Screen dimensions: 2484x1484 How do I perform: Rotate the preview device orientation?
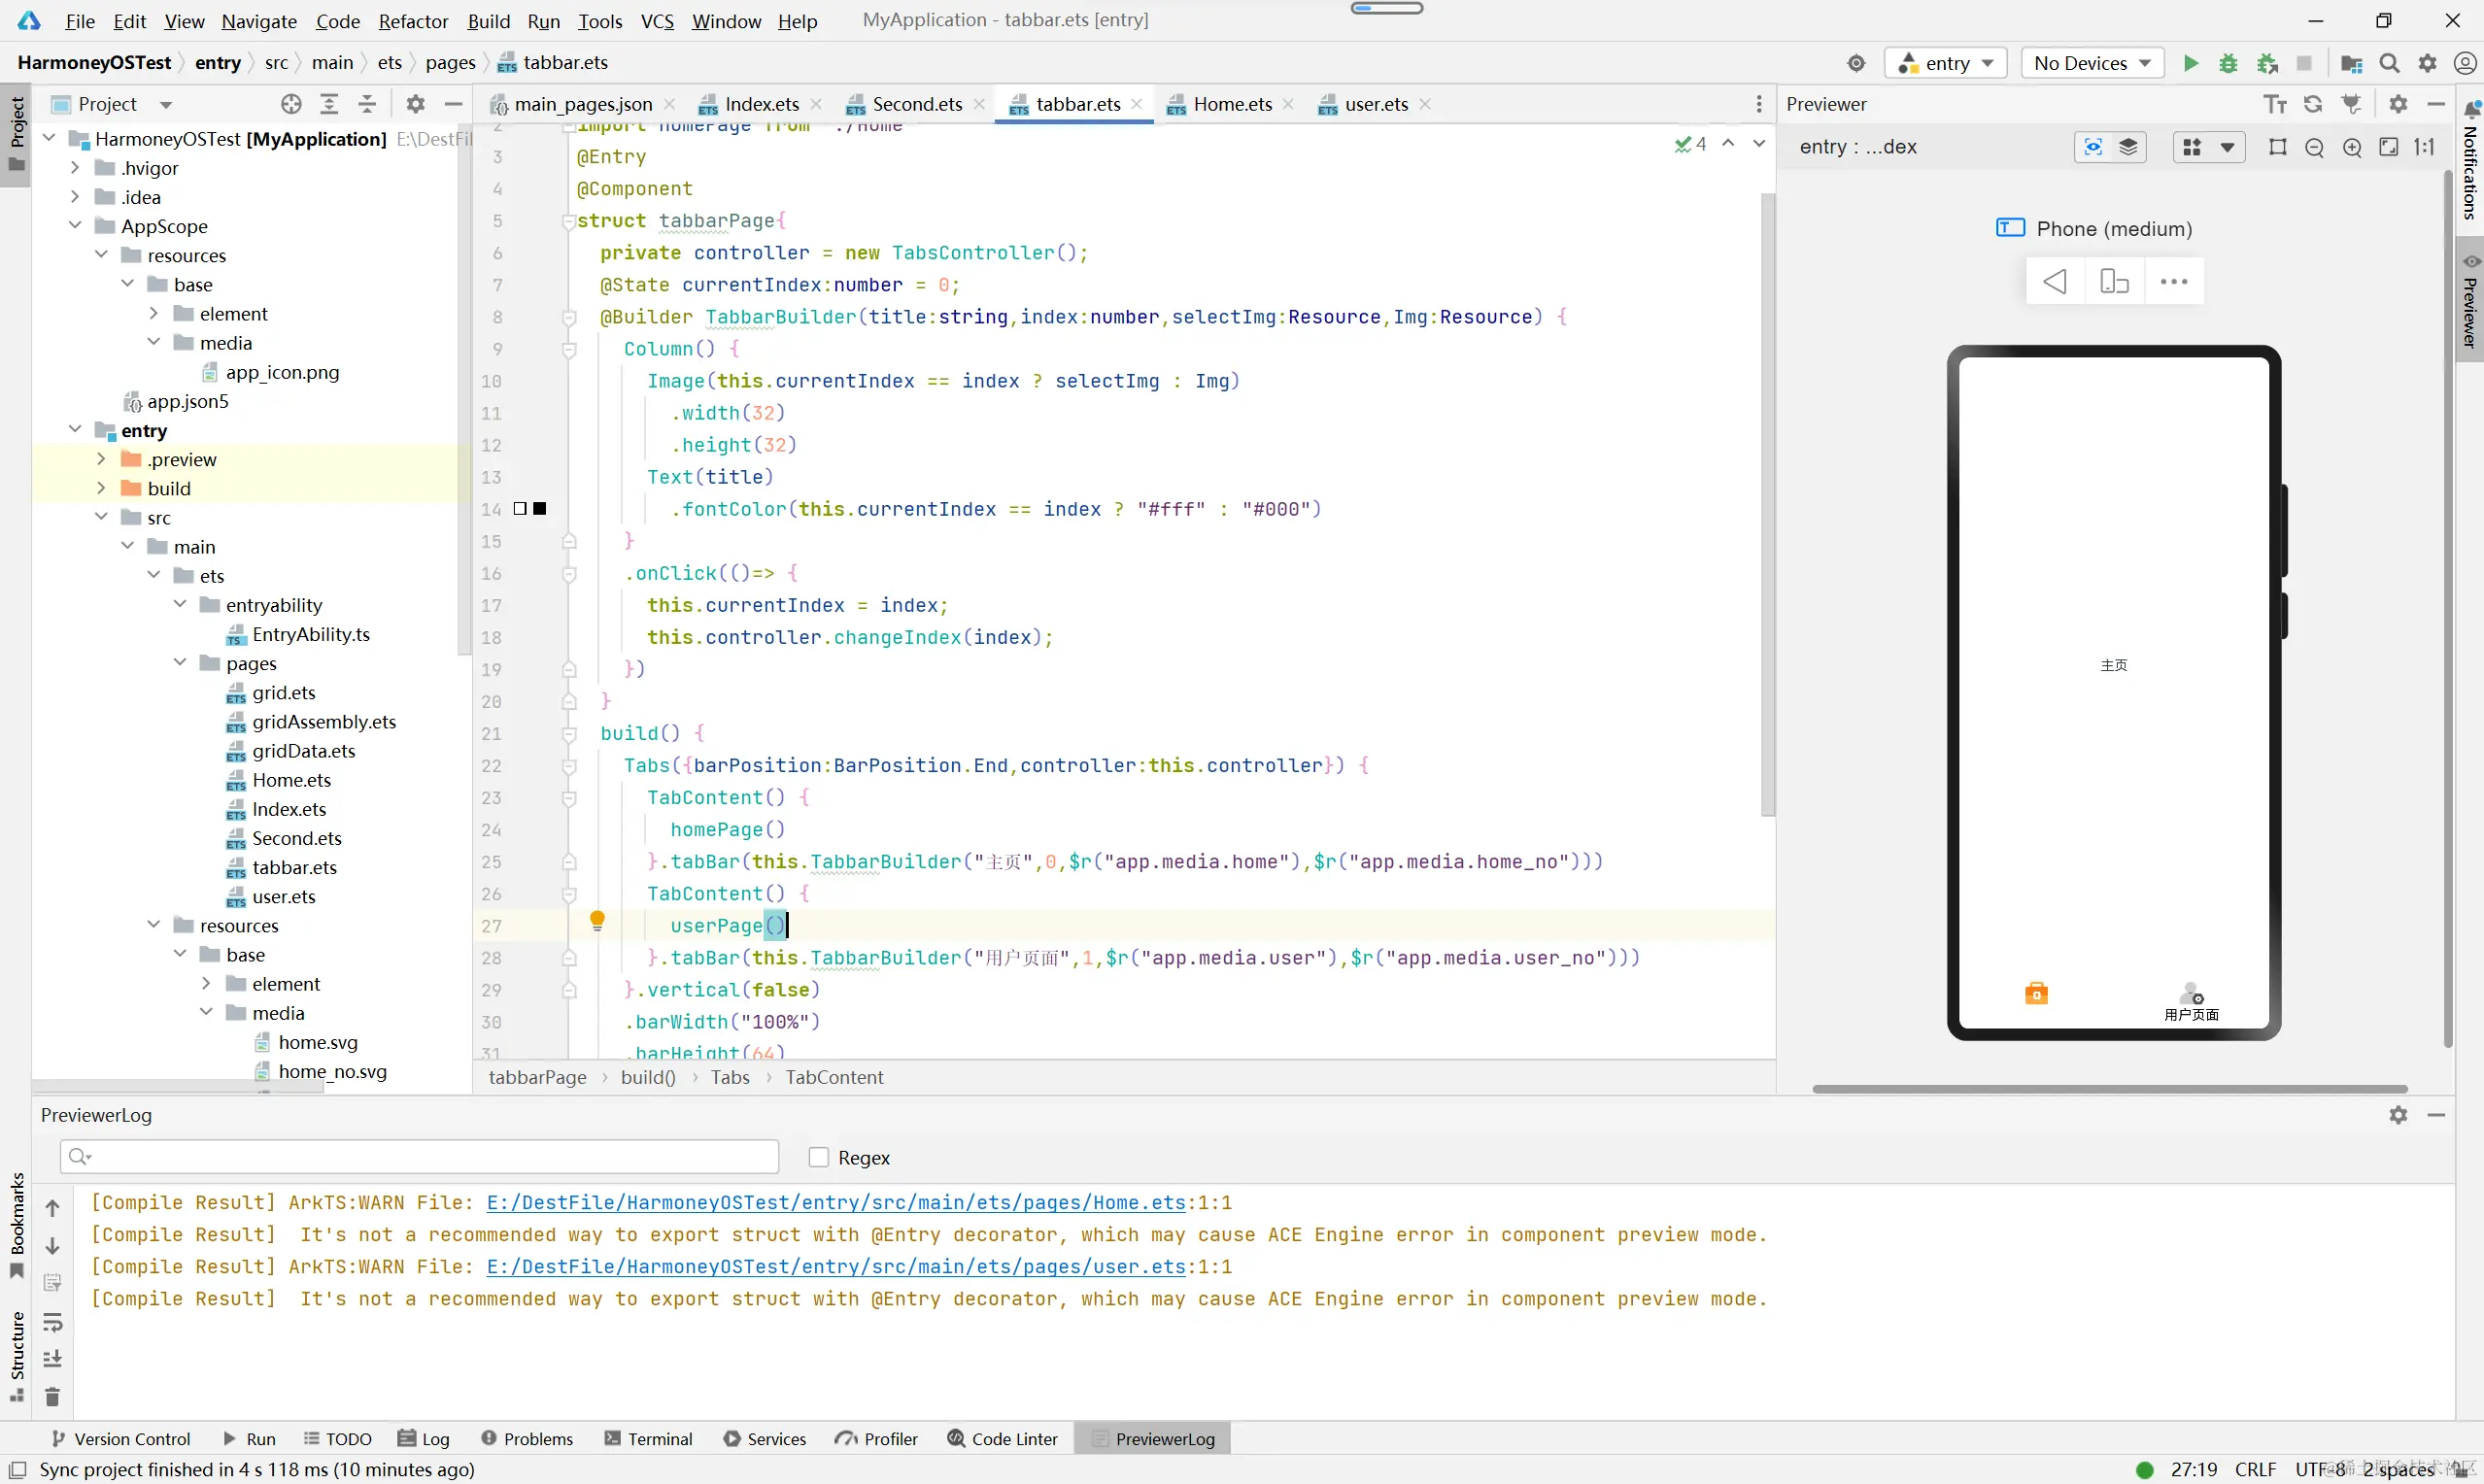pos(2114,282)
